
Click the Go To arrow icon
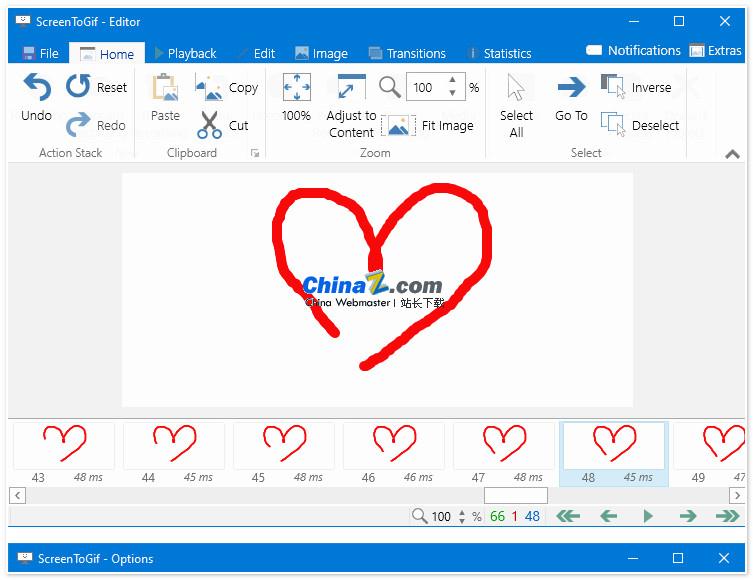point(571,87)
